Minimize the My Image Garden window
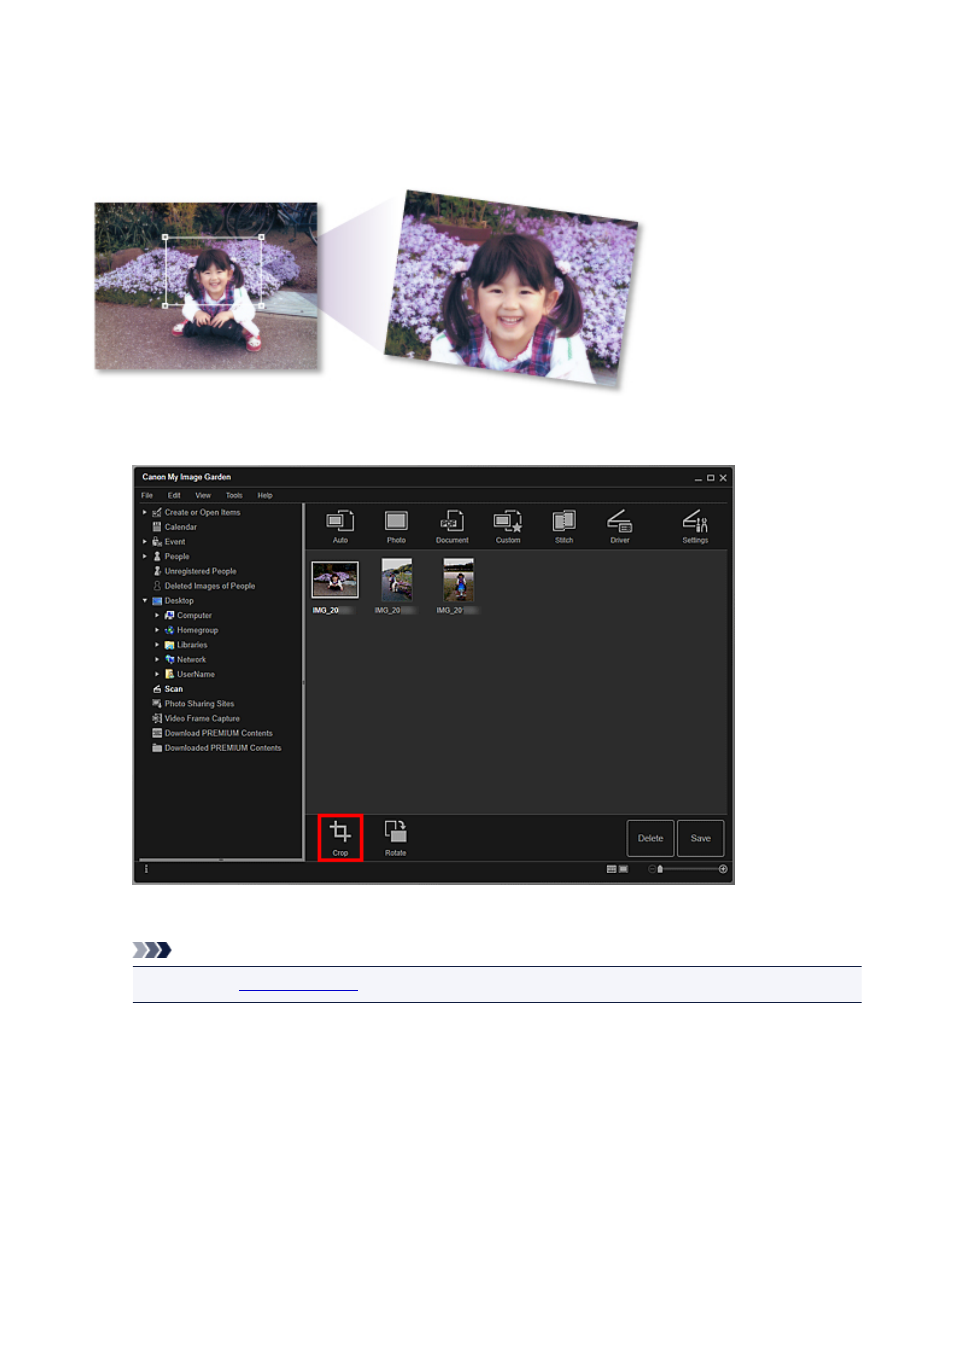954x1350 pixels. tap(698, 478)
